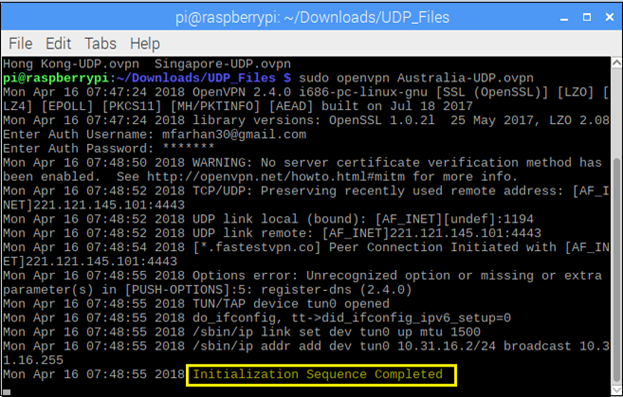Close the terminal window
Viewport: 623px width, 397px height.
[609, 17]
